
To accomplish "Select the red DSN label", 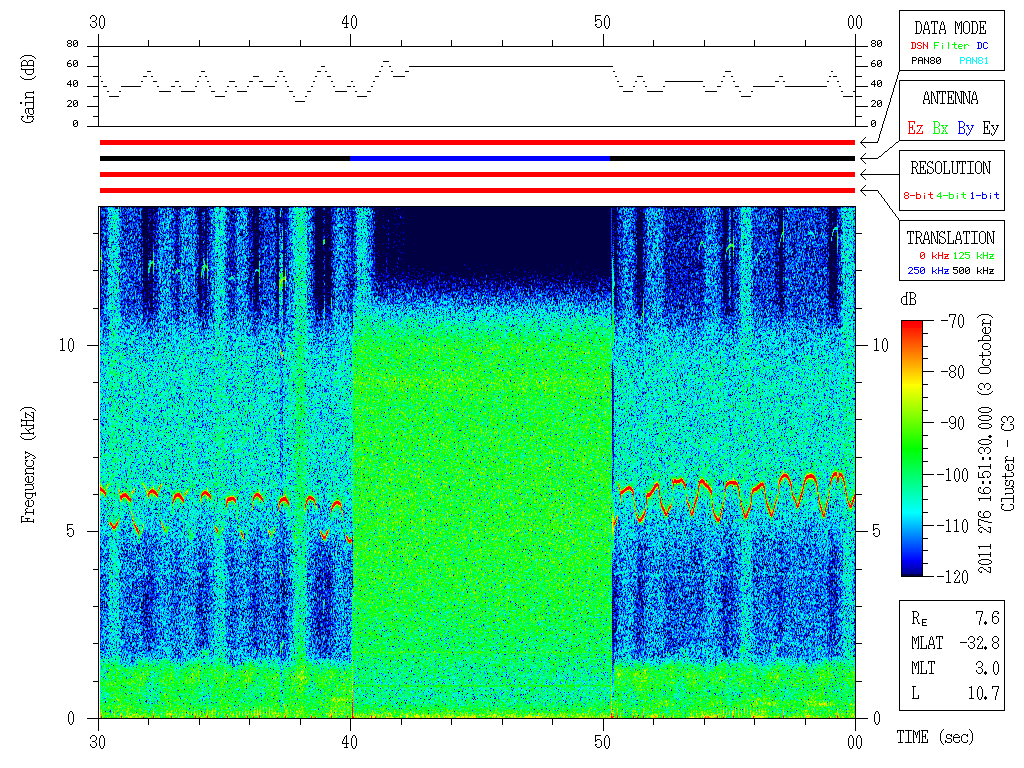I will (919, 46).
